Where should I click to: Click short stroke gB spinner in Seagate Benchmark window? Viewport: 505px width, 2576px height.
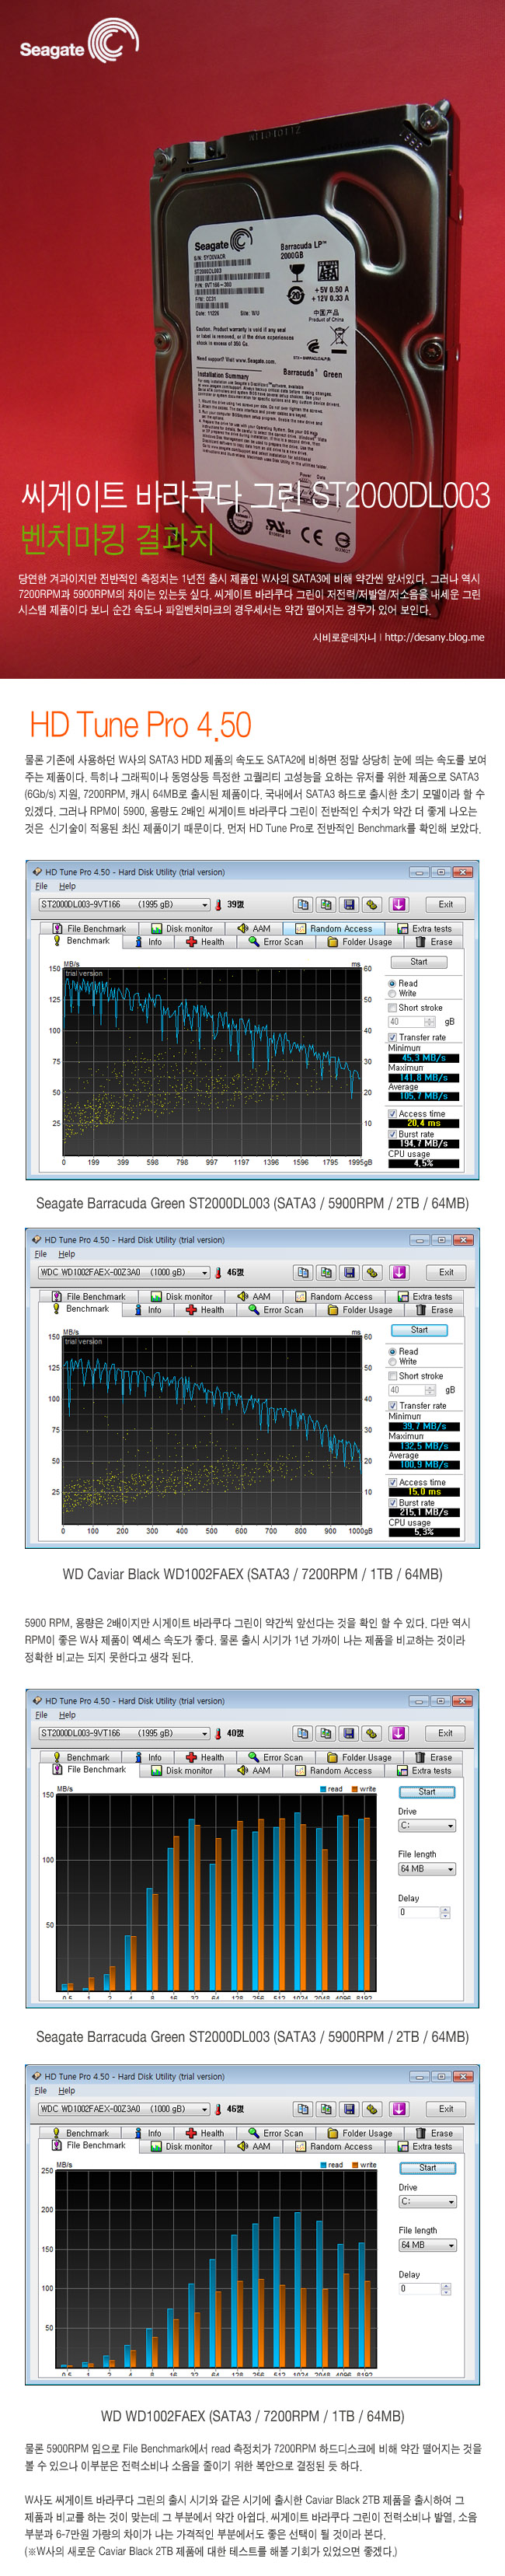coord(430,1022)
